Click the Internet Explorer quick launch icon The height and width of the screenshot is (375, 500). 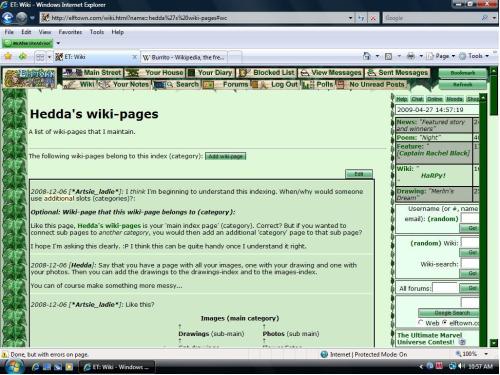[x=35, y=367]
